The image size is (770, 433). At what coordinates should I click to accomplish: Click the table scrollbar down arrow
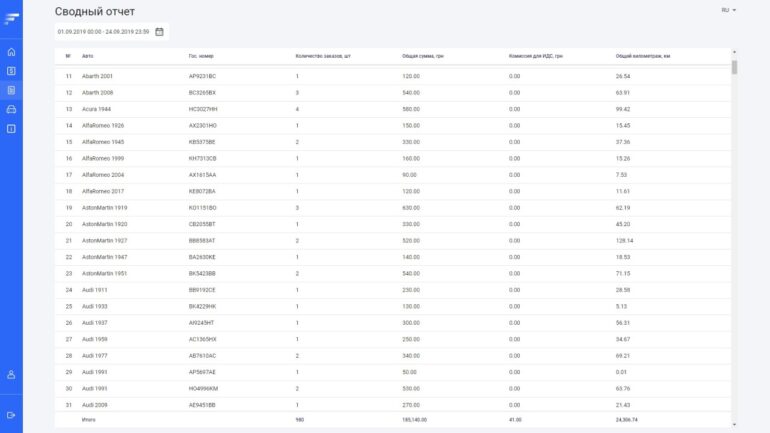click(734, 425)
